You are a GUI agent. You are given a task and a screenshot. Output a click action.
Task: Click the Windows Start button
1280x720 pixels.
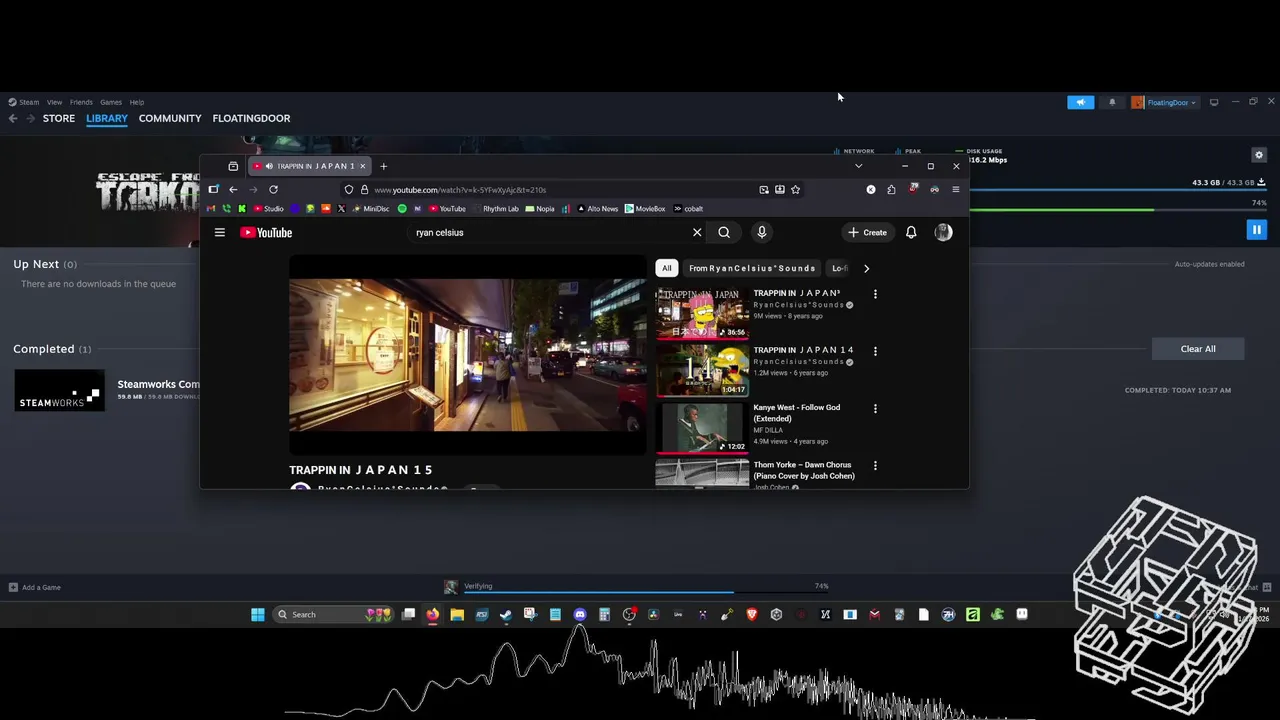(x=258, y=614)
